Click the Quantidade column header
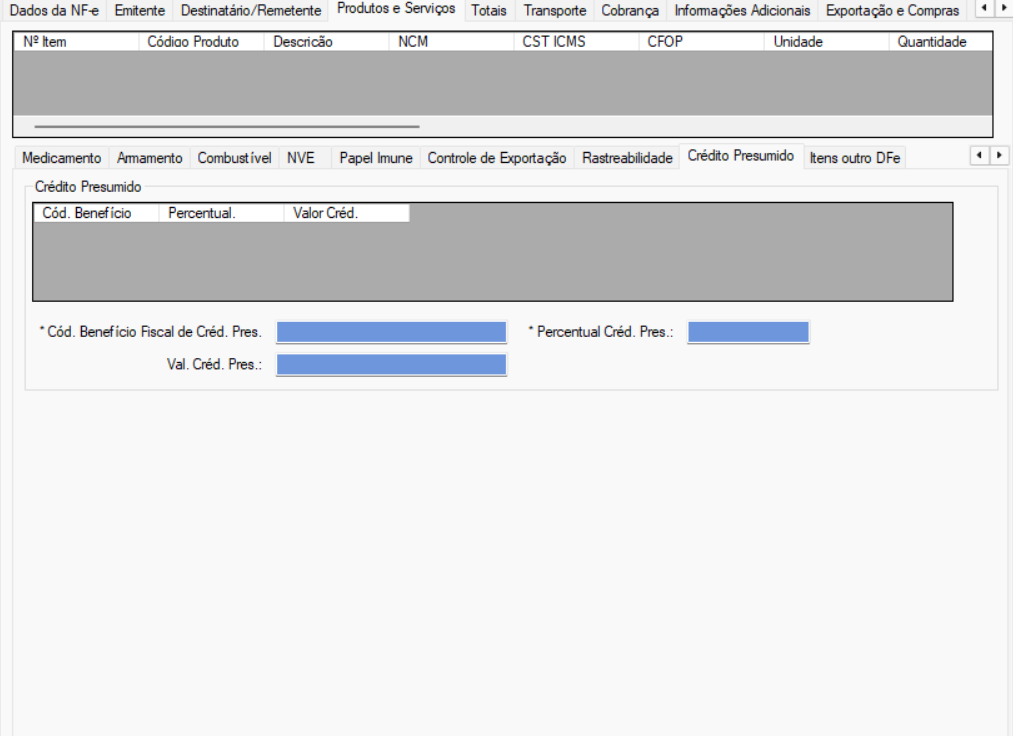1013x736 pixels. 941,41
